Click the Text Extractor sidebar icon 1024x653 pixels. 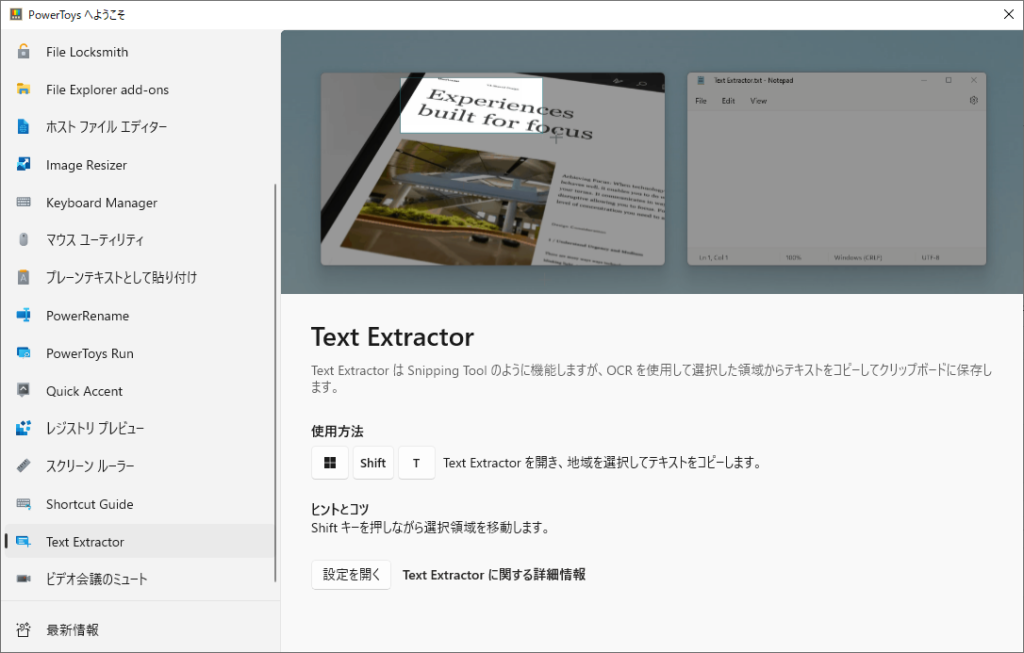[24, 541]
